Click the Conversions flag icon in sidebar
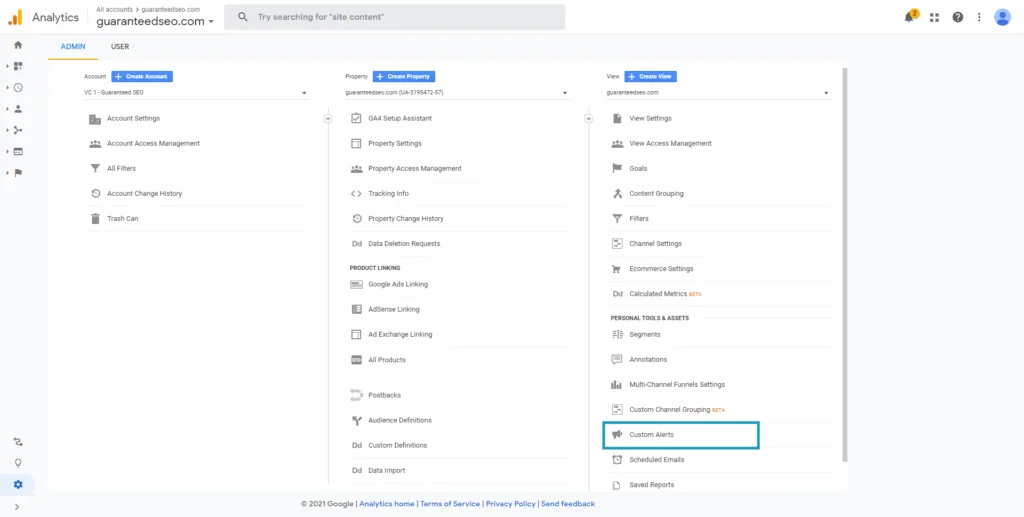The height and width of the screenshot is (517, 1024). click(18, 172)
